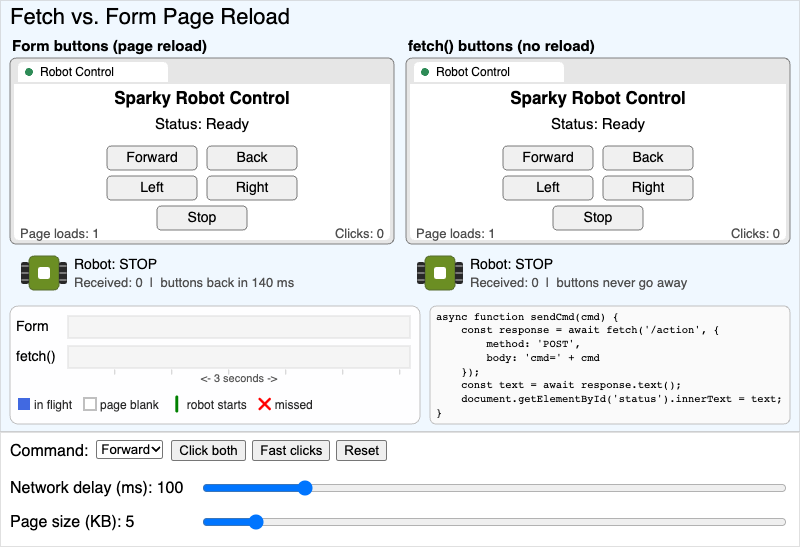Adjust the Network delay slider

494,488
